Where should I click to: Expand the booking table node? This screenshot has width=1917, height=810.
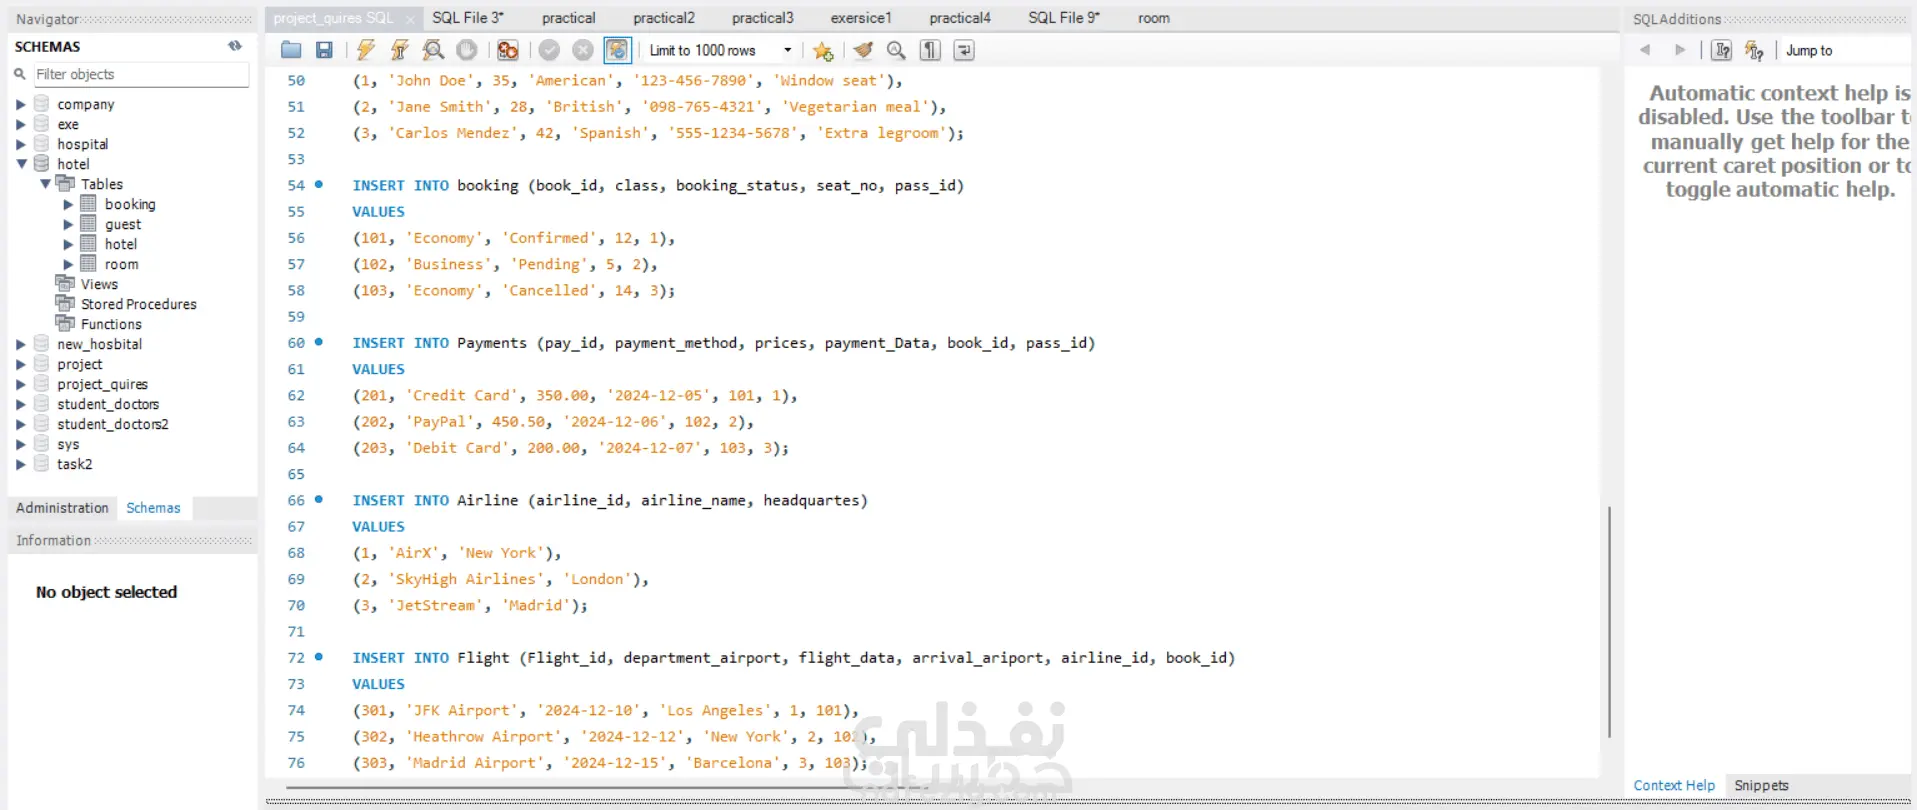[x=68, y=204]
